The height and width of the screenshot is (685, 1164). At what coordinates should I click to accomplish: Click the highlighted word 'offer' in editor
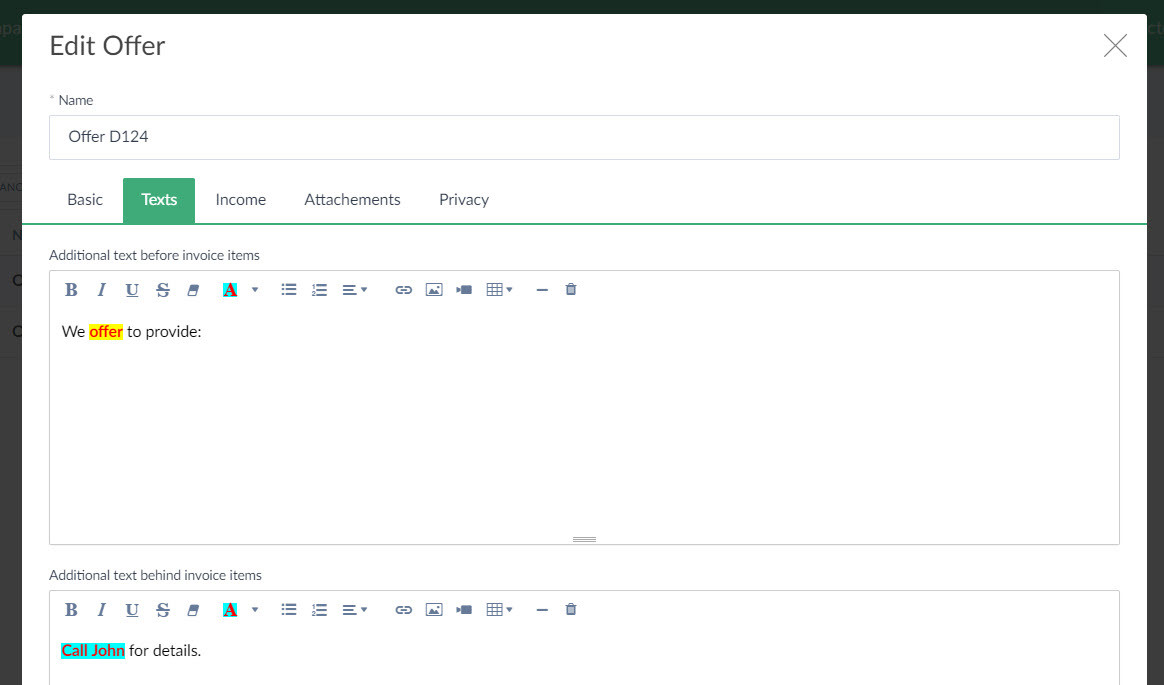(105, 332)
